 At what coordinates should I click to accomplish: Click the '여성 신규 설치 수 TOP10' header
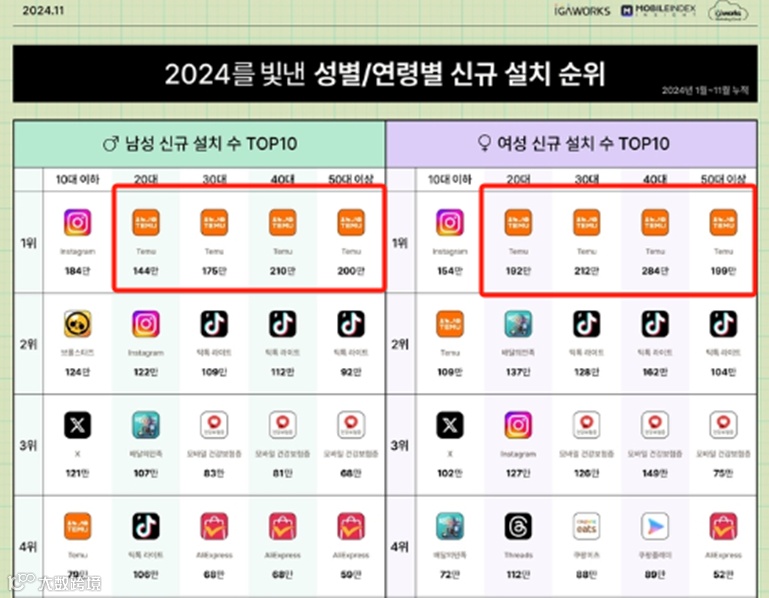click(x=573, y=144)
